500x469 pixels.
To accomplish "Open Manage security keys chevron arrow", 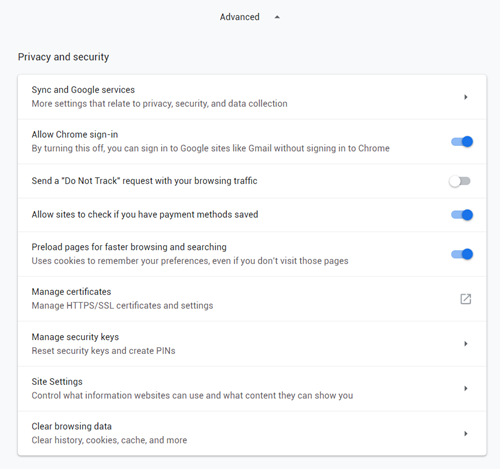I will click(x=466, y=344).
